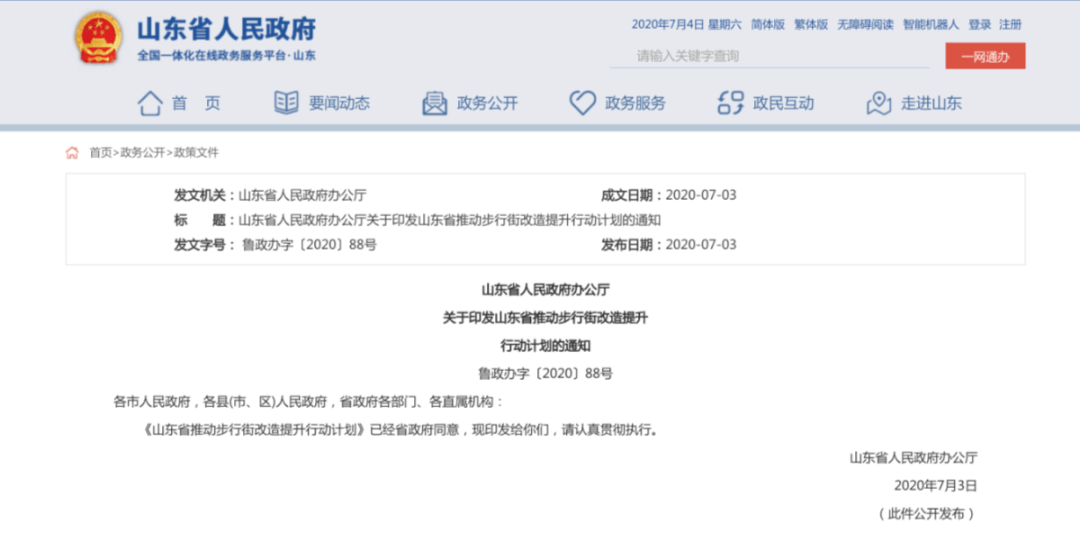This screenshot has width=1080, height=533.
Task: Click the 发布日期 value 2020-07-03
Action: click(701, 244)
